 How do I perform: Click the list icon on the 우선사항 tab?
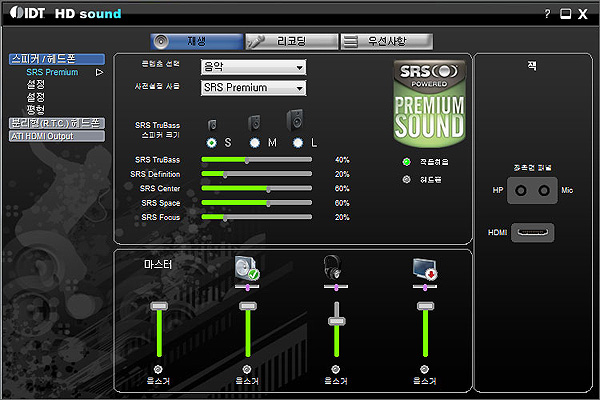(x=350, y=41)
